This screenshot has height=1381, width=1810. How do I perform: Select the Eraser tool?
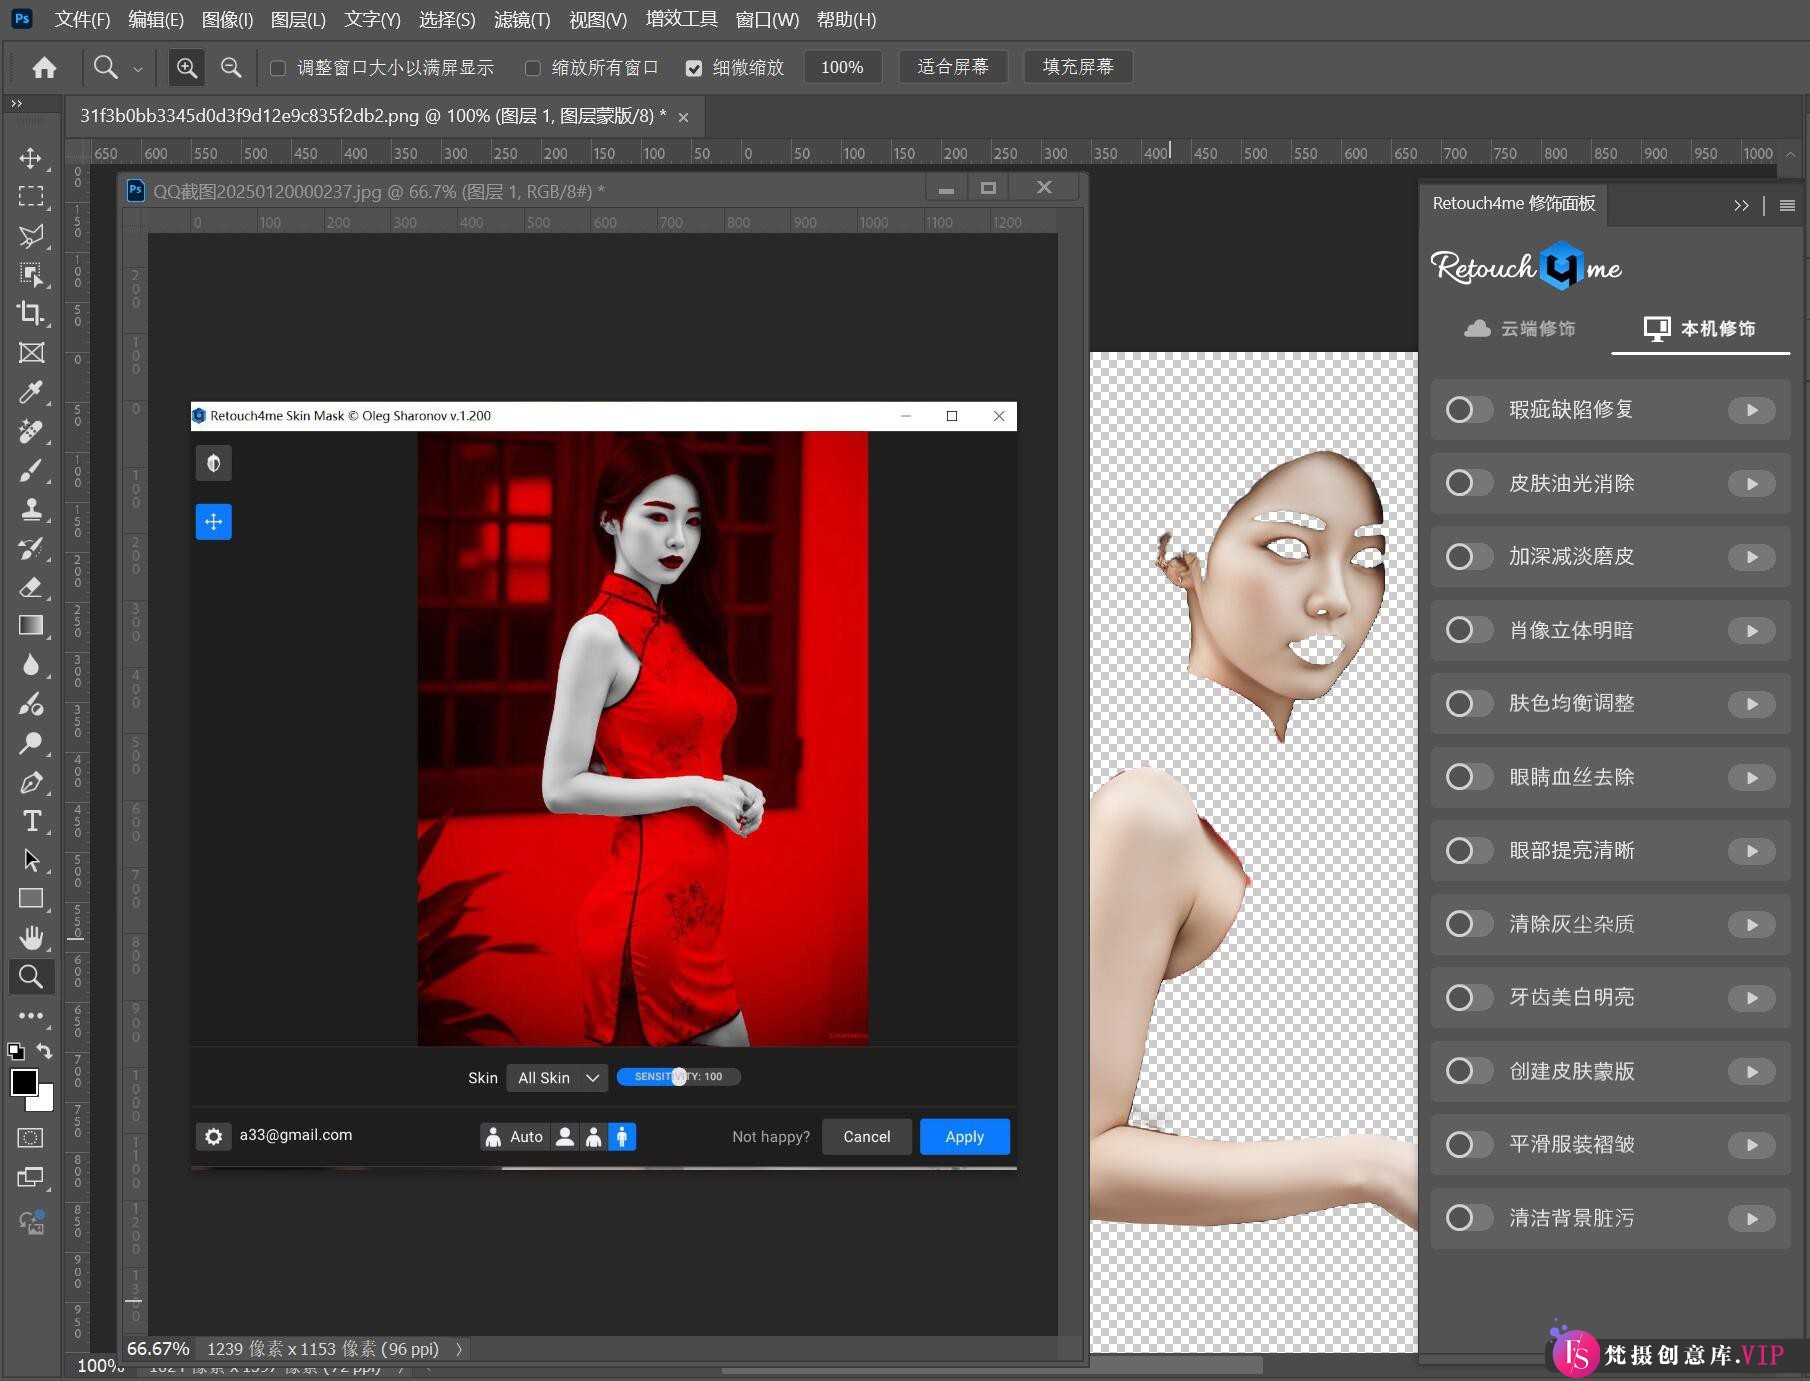(31, 587)
